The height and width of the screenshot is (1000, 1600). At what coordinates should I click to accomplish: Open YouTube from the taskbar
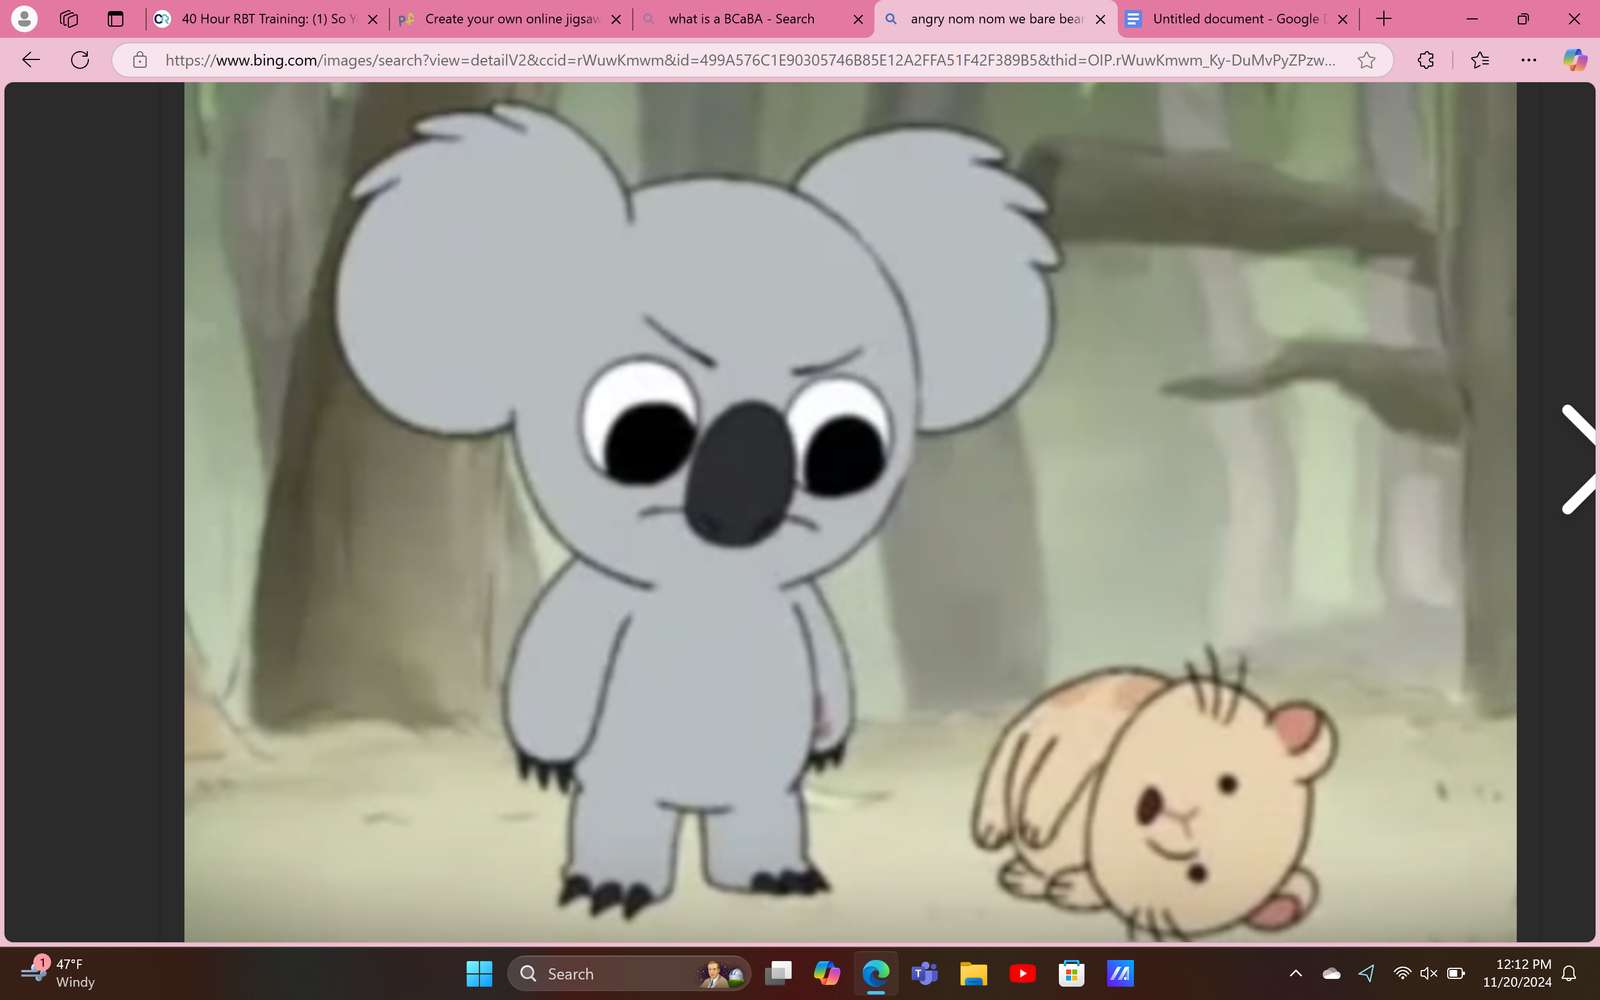pyautogui.click(x=1022, y=973)
